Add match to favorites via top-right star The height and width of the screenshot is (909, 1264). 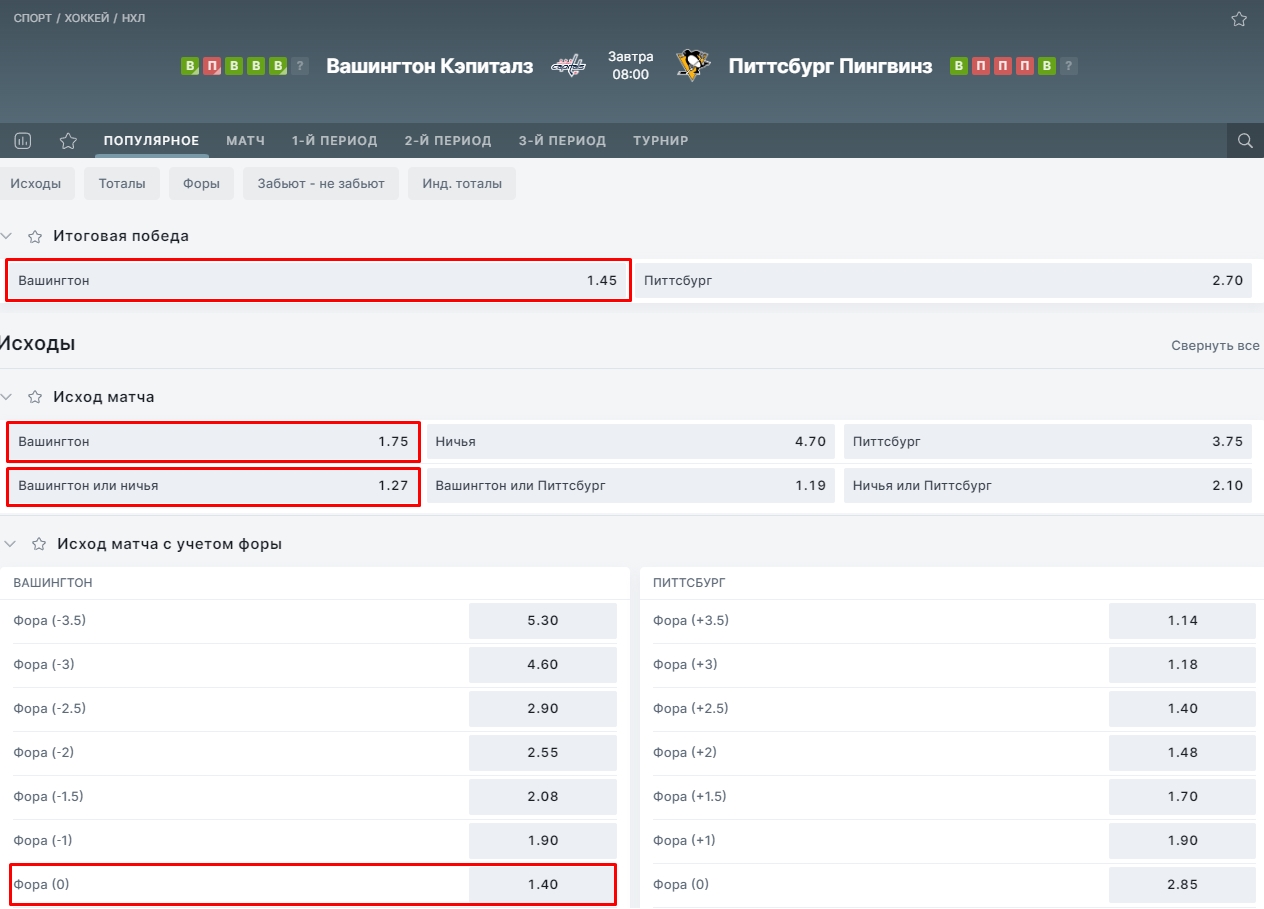pos(1239,19)
